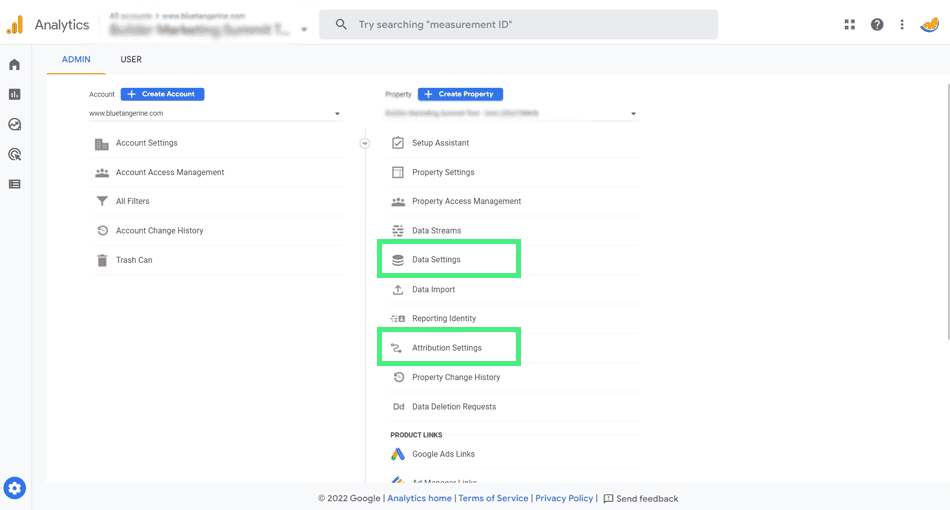The image size is (950, 510).
Task: Click the Admin gear icon
Action: (14, 488)
